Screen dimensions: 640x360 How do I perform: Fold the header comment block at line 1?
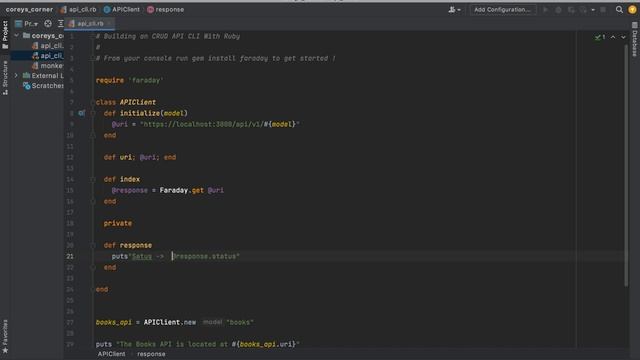(93, 36)
